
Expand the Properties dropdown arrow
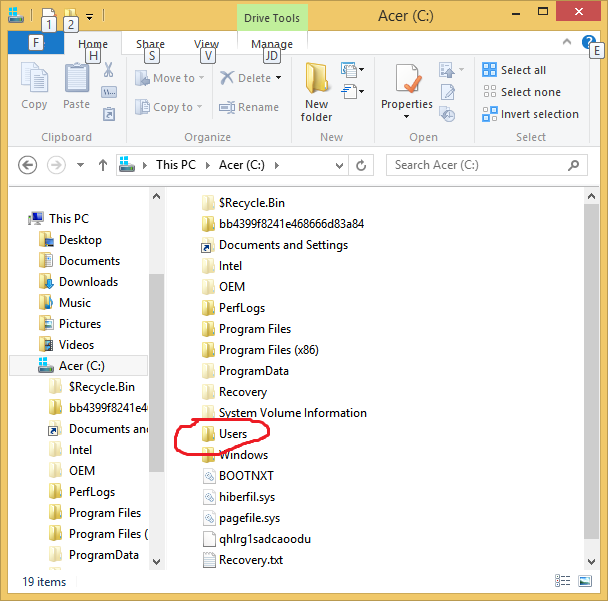[x=406, y=116]
